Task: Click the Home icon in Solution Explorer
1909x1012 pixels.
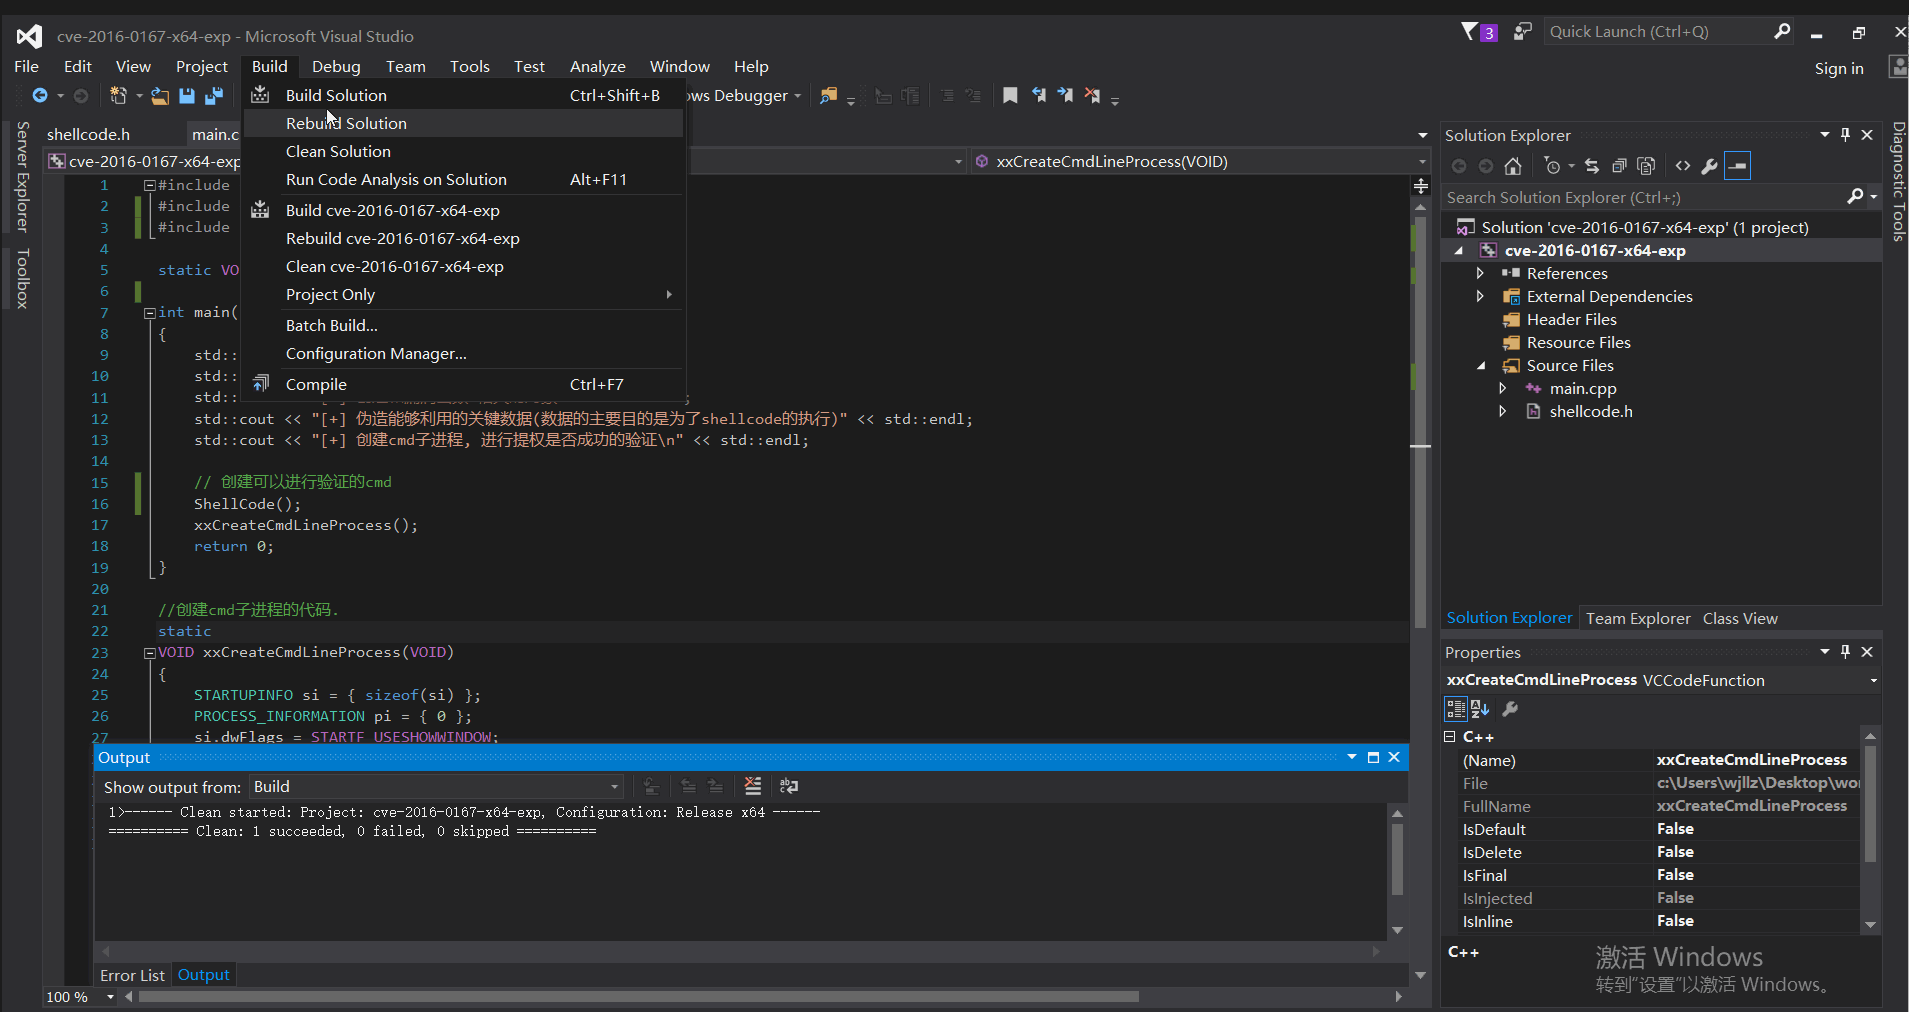Action: (x=1513, y=166)
